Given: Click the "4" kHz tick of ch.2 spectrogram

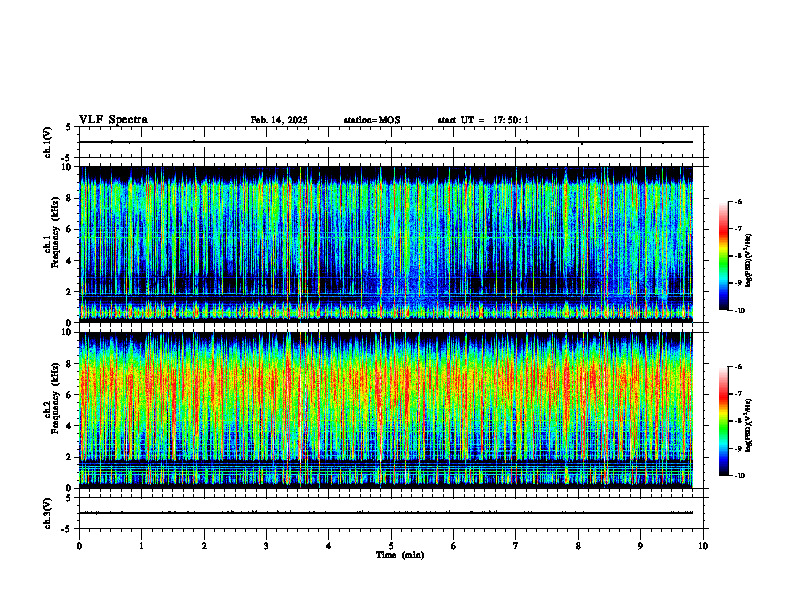Looking at the screenshot, I should coord(71,426).
